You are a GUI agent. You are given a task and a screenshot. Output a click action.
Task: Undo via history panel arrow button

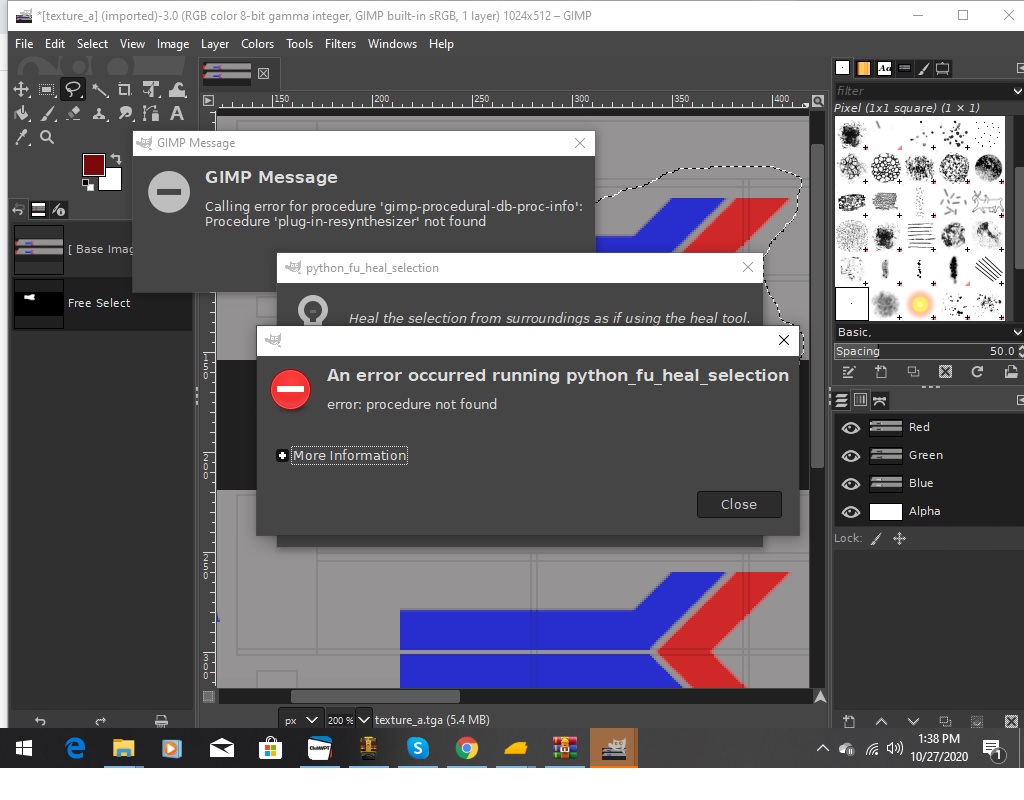point(40,721)
